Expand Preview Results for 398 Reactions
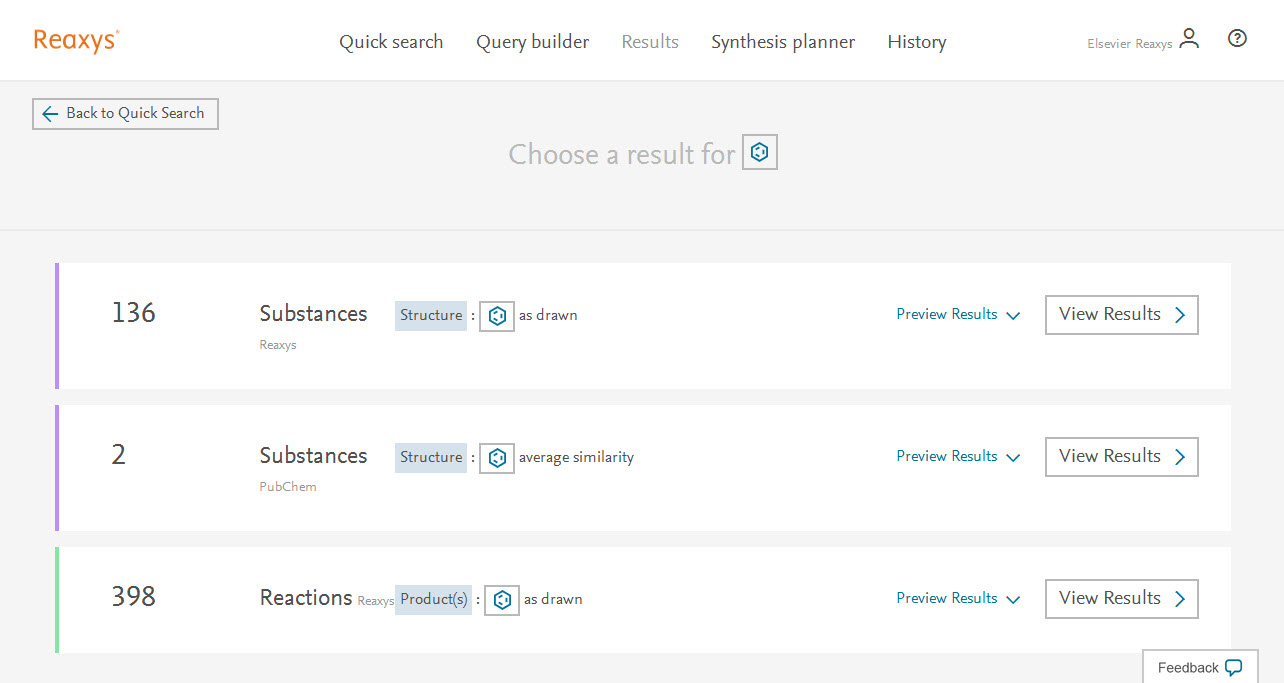Image resolution: width=1284 pixels, height=683 pixels. [x=957, y=599]
